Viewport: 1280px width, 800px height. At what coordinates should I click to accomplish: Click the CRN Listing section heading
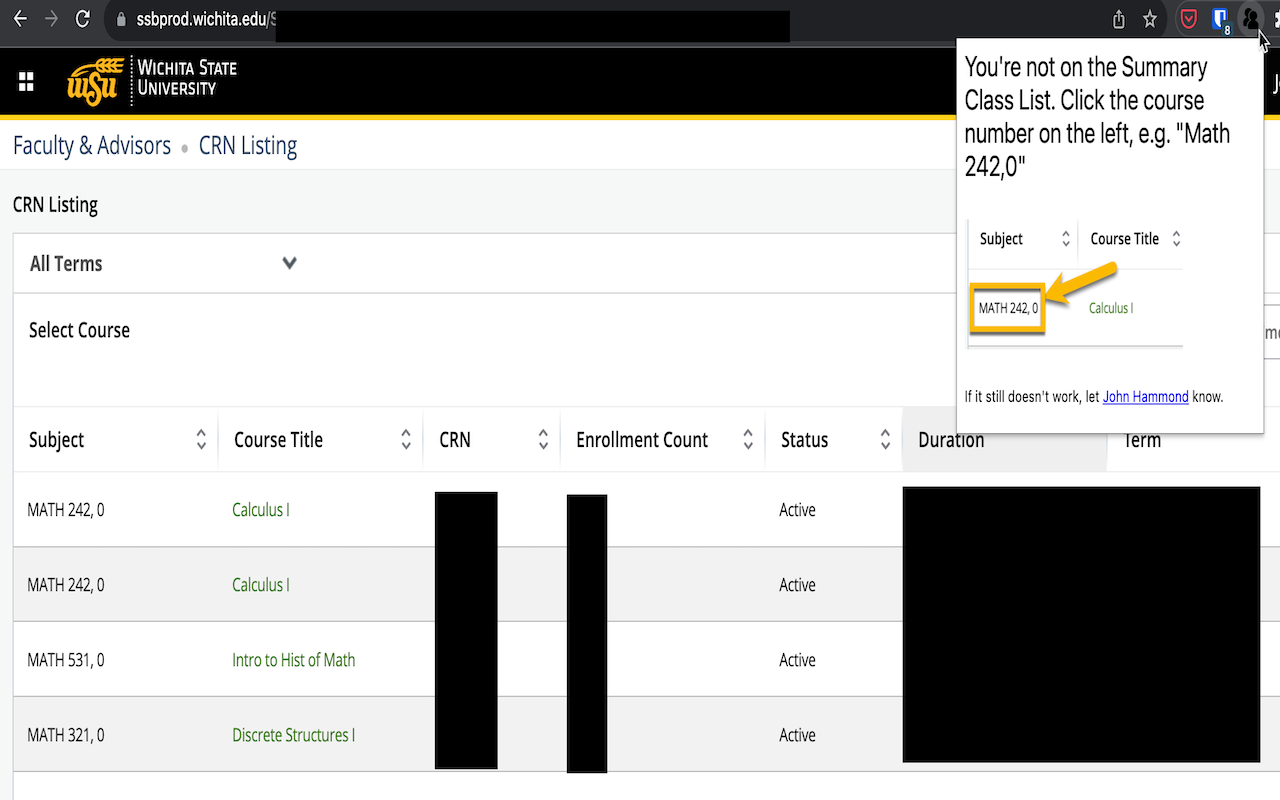(x=55, y=205)
